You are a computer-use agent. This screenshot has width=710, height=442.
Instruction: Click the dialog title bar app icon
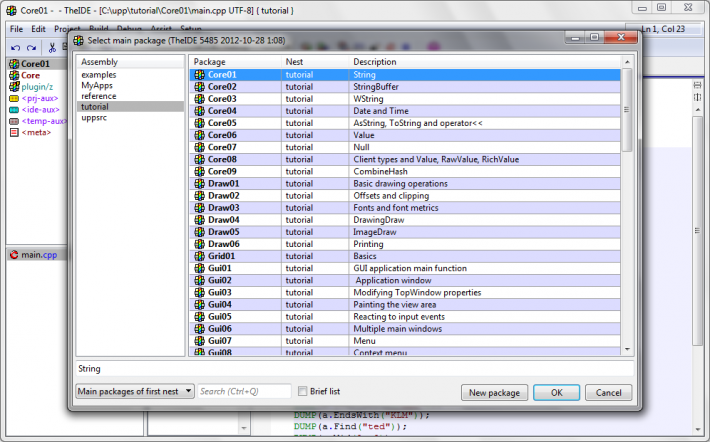tap(78, 40)
